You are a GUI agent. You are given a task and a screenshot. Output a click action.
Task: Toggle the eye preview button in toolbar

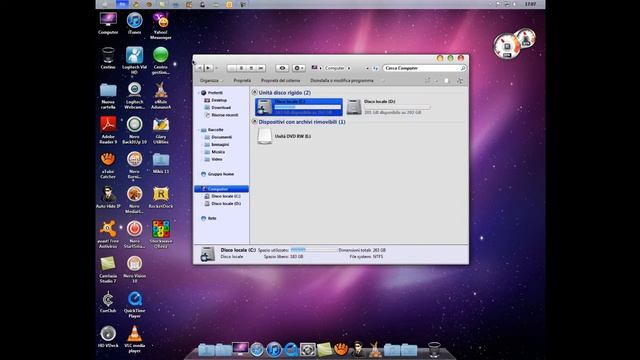282,68
